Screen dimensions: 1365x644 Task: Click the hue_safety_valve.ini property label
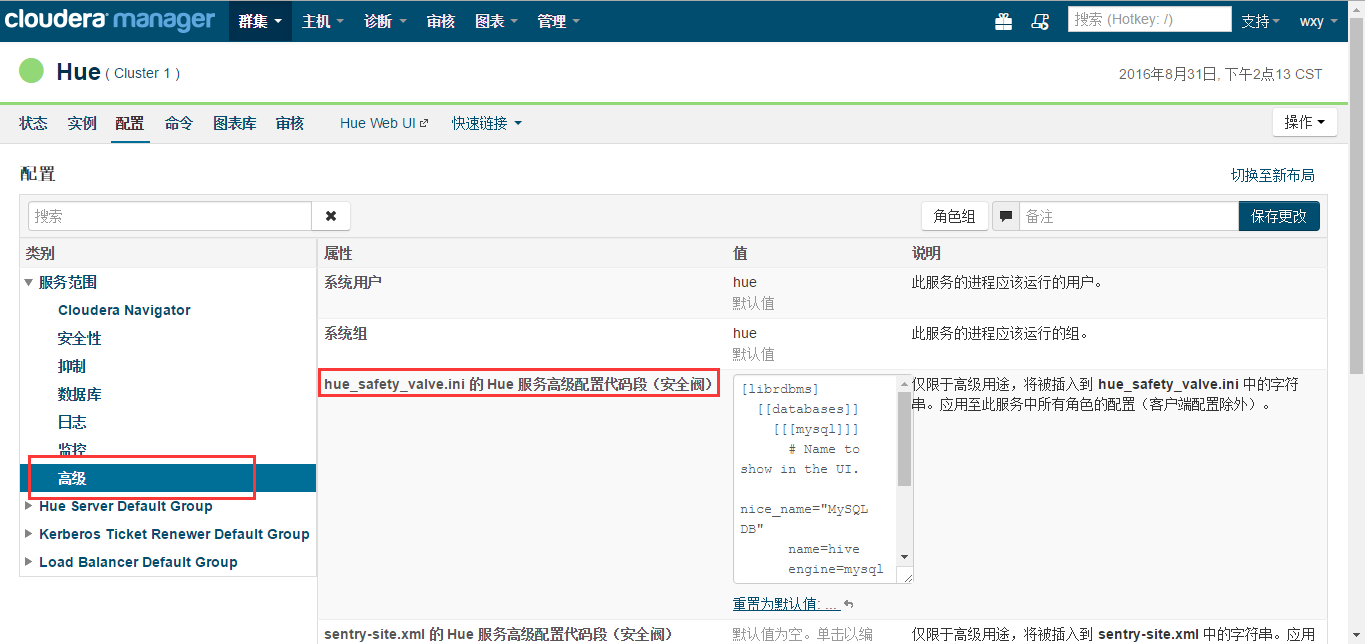(x=520, y=384)
